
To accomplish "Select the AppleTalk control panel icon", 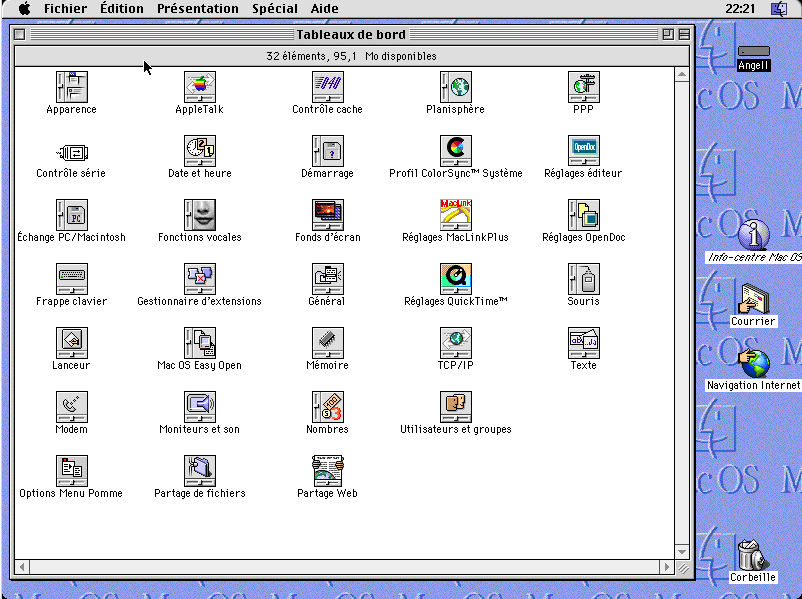I will coord(200,86).
